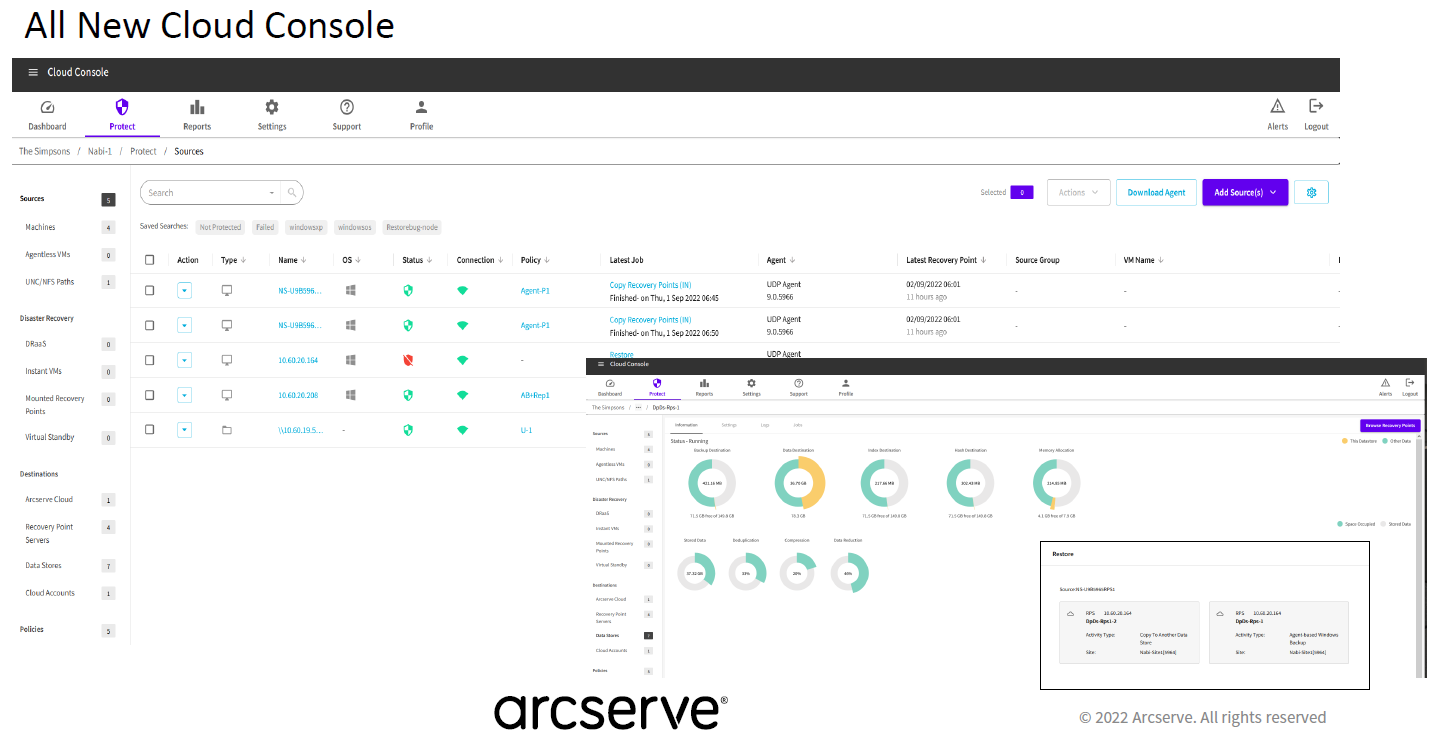Select Machines in Sources sidebar
The height and width of the screenshot is (740, 1436).
point(41,227)
